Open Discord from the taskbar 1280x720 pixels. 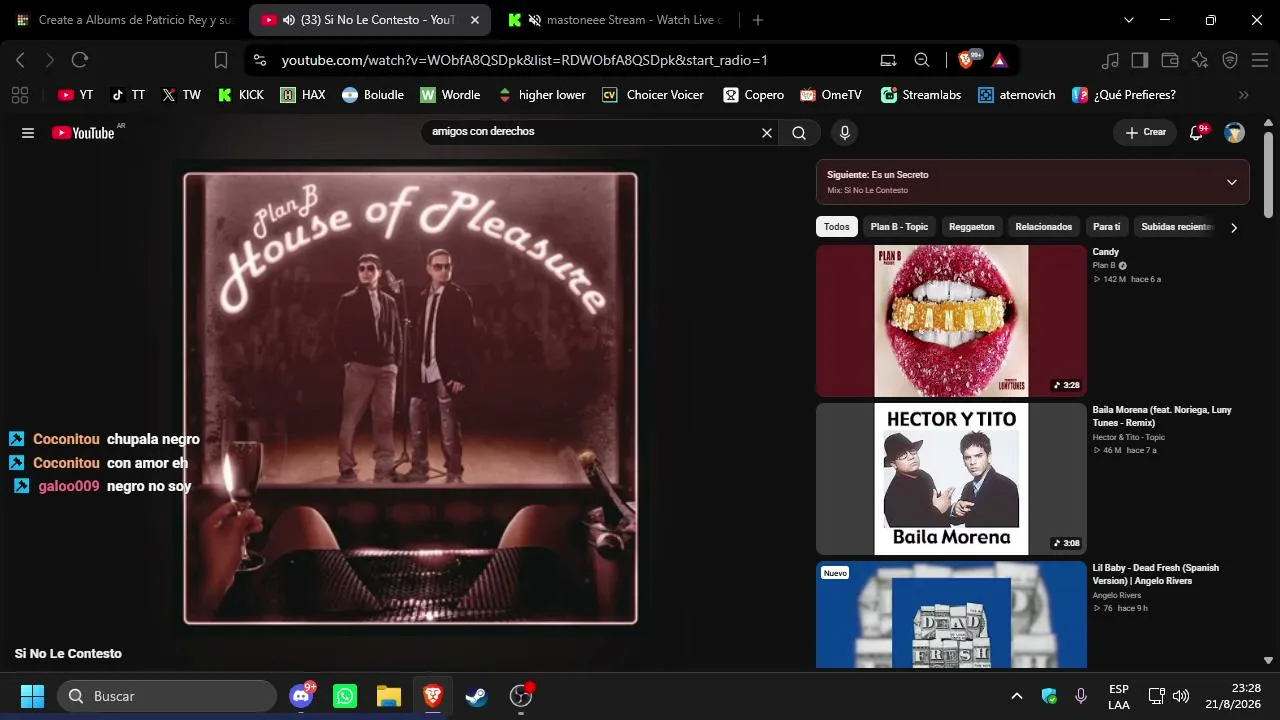pyautogui.click(x=301, y=696)
